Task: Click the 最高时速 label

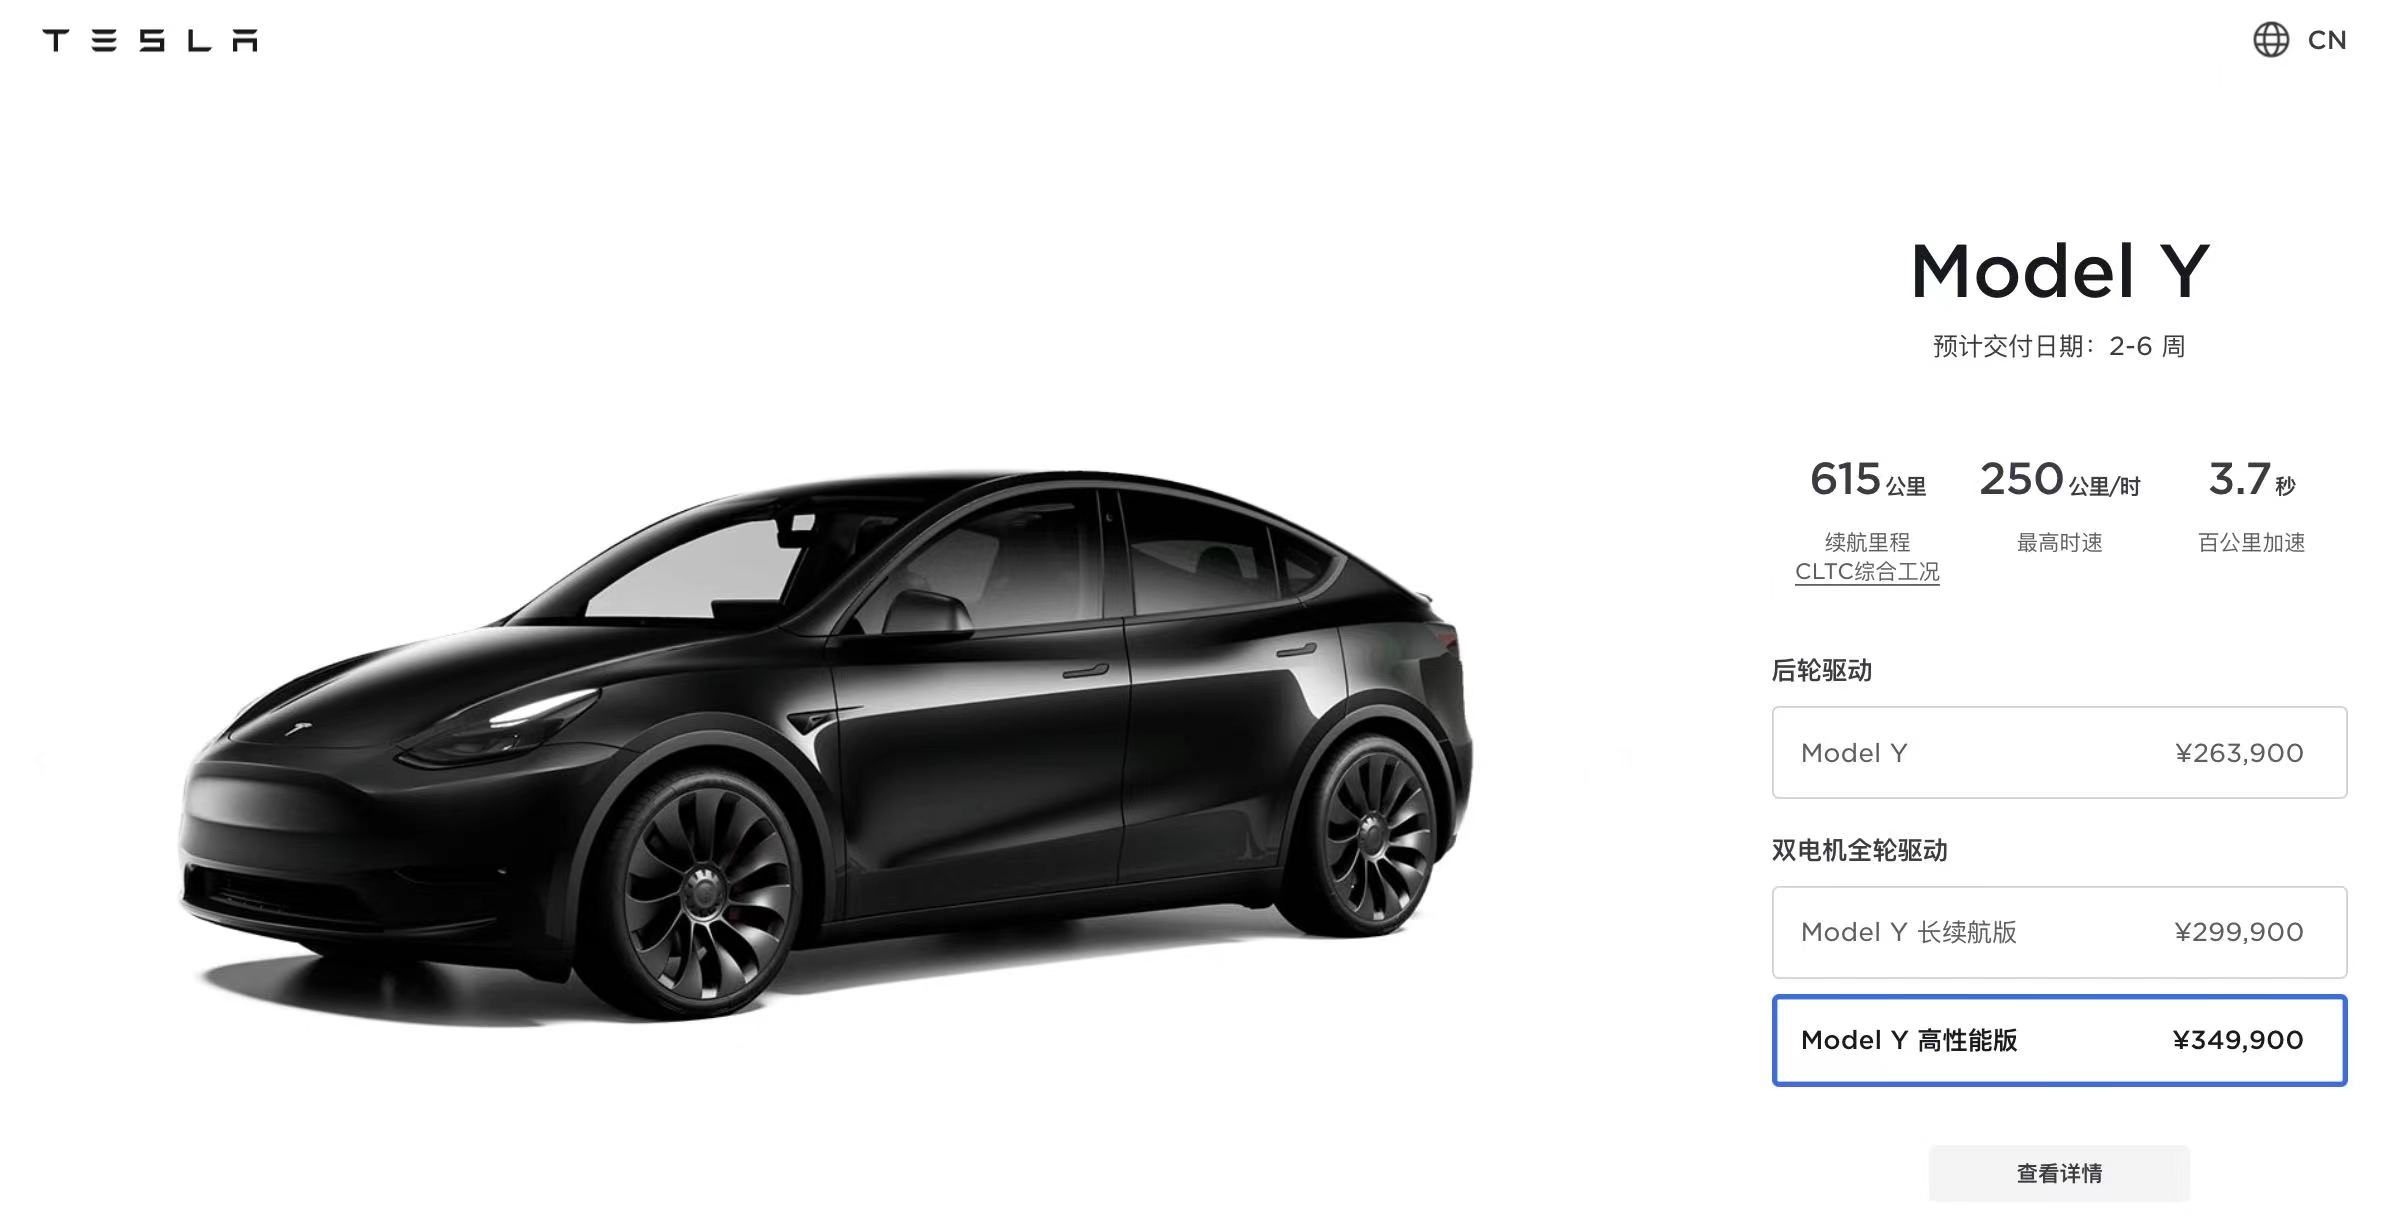Action: (x=2059, y=543)
